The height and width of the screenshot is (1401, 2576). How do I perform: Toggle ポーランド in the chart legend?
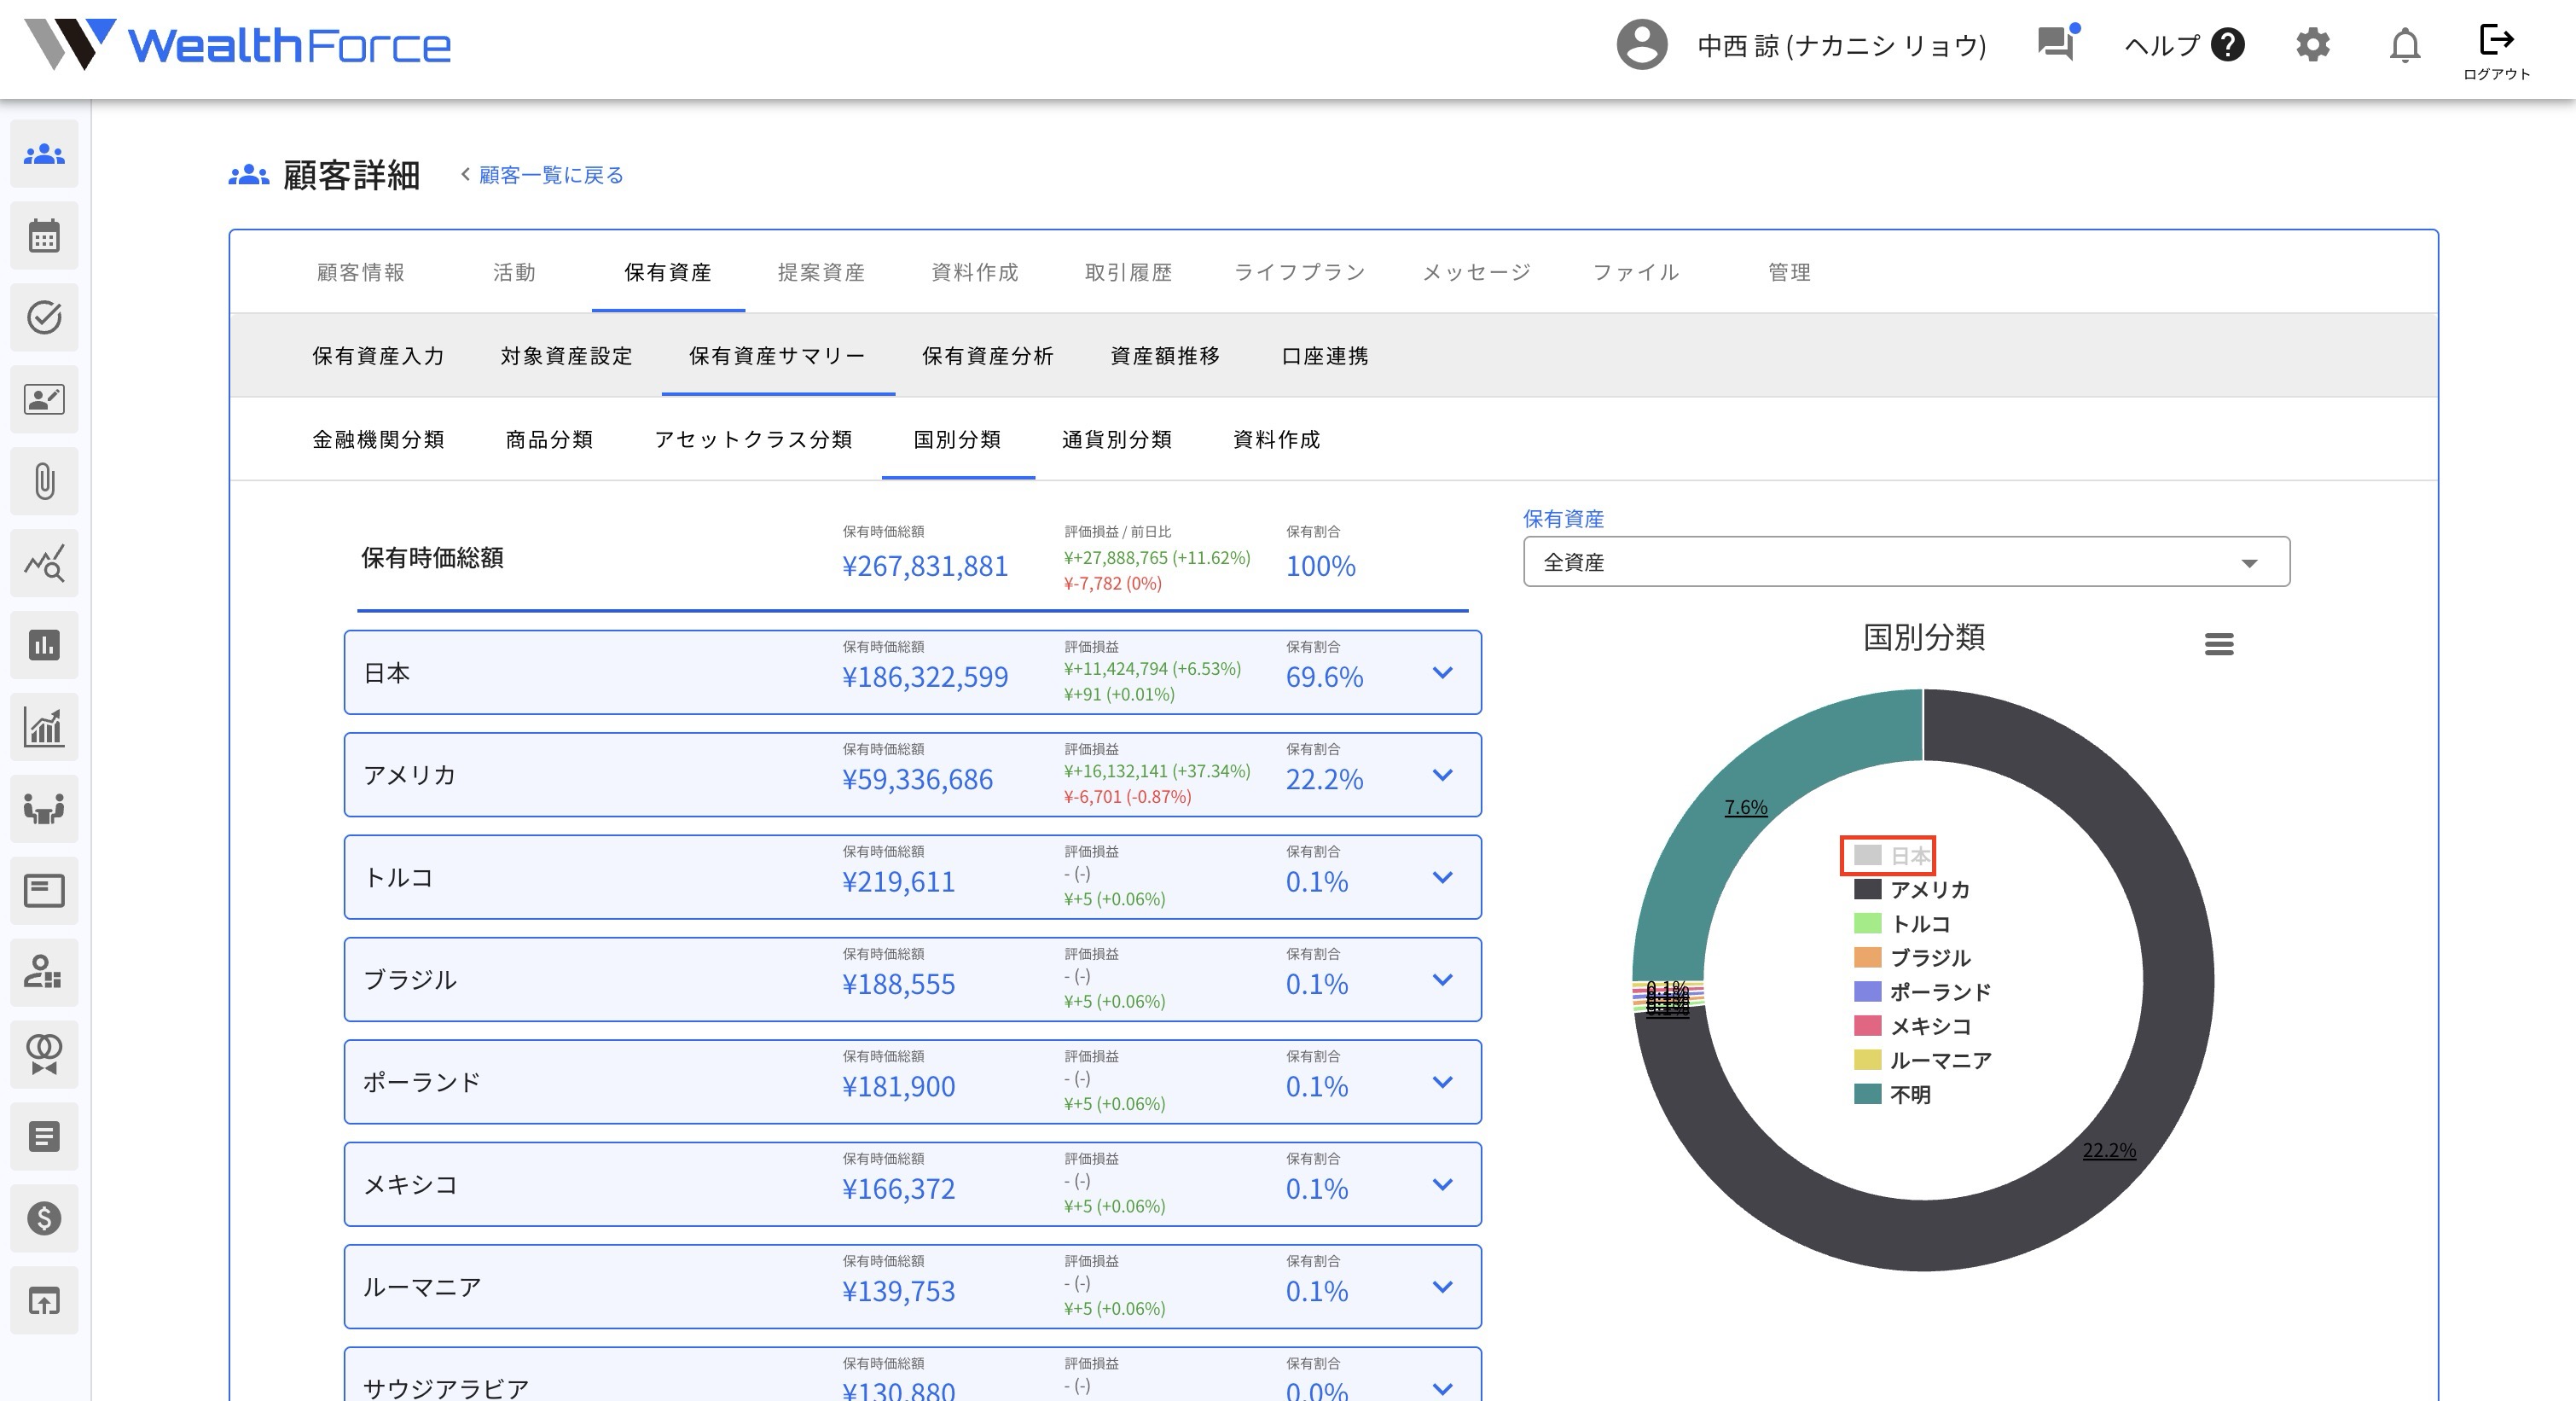[1922, 991]
